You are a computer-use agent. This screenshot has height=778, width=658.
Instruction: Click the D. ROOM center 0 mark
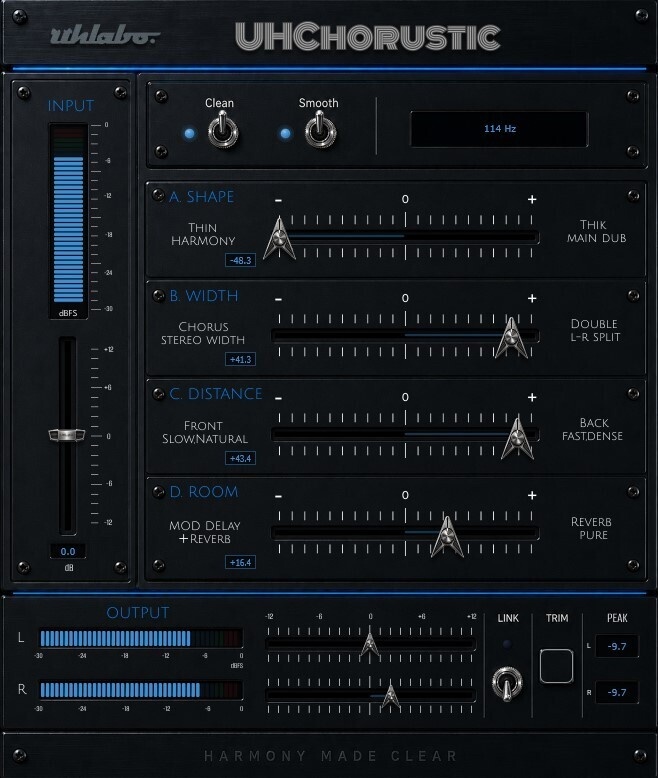405,495
